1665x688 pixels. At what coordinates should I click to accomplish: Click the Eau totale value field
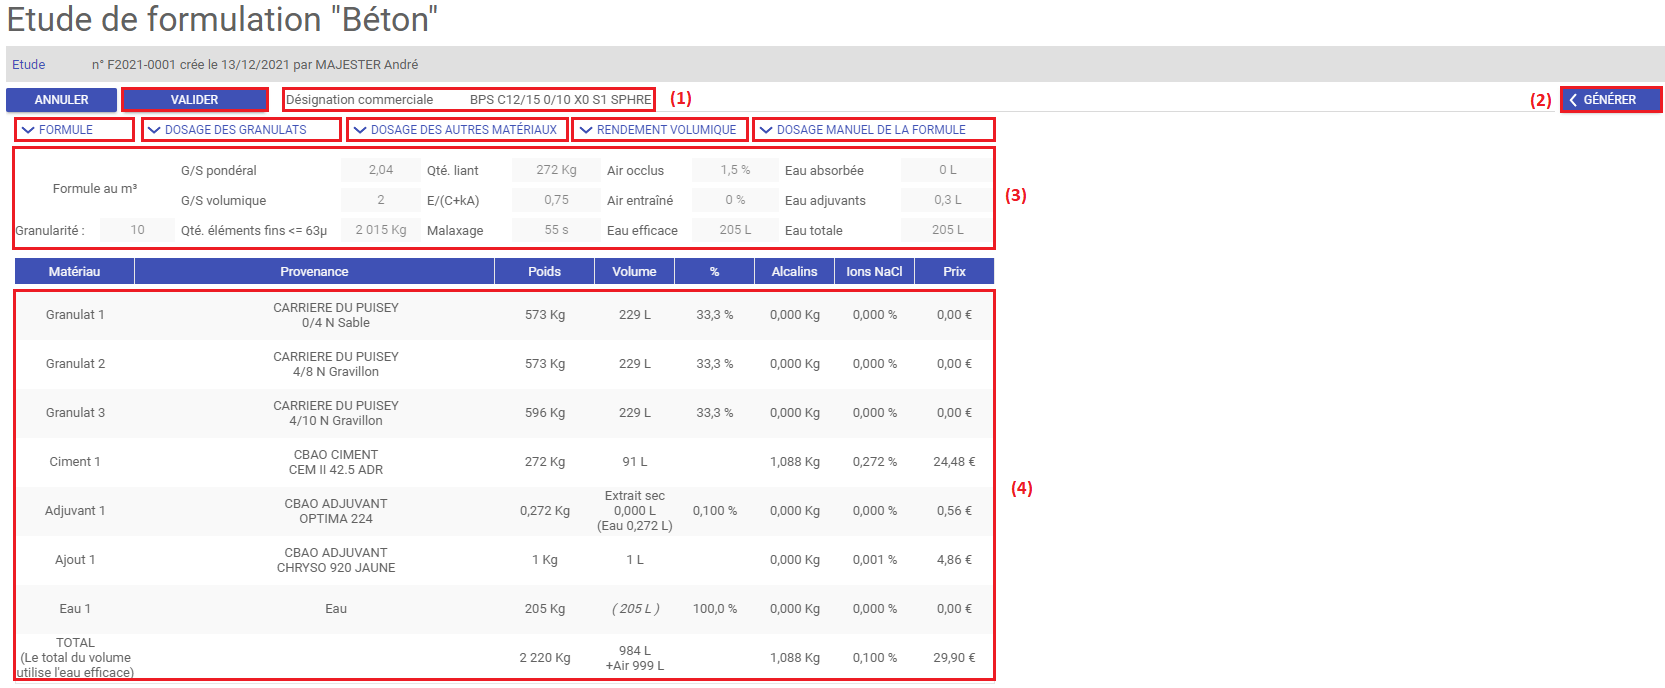click(947, 230)
